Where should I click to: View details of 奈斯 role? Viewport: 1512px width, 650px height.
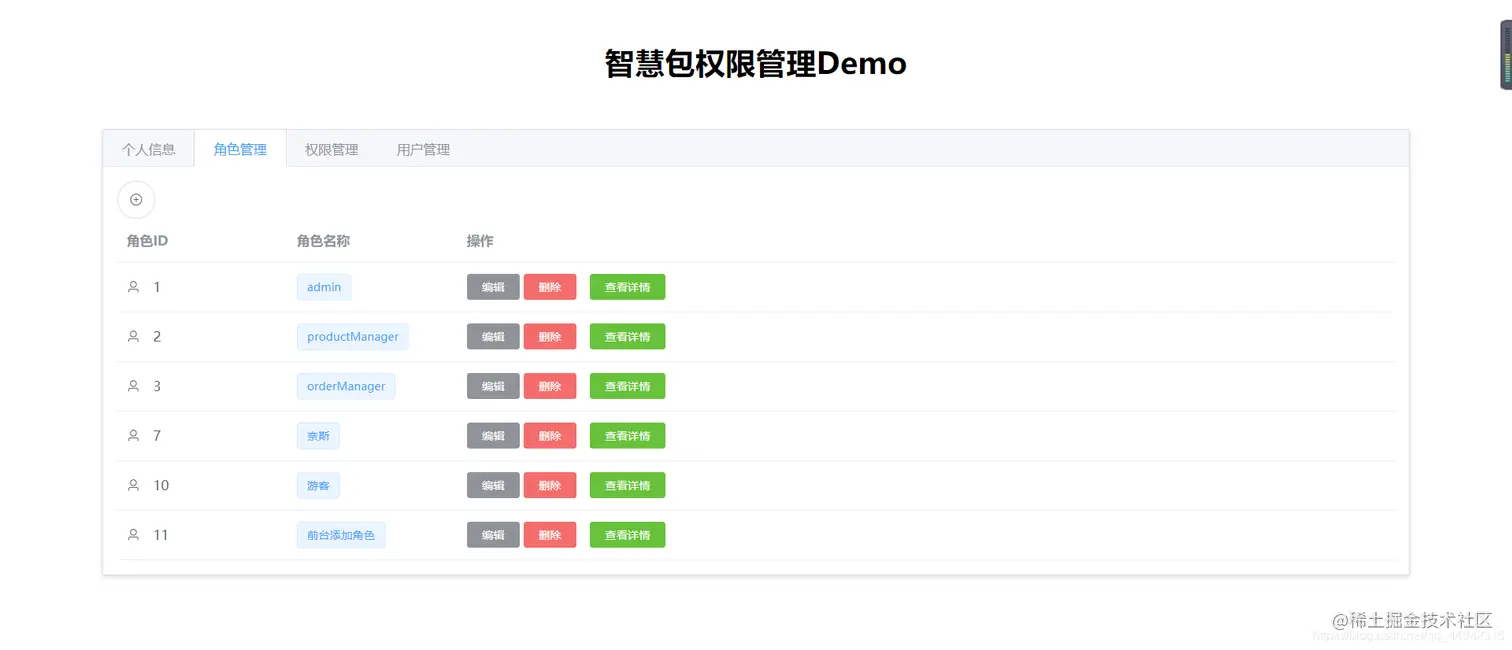627,436
